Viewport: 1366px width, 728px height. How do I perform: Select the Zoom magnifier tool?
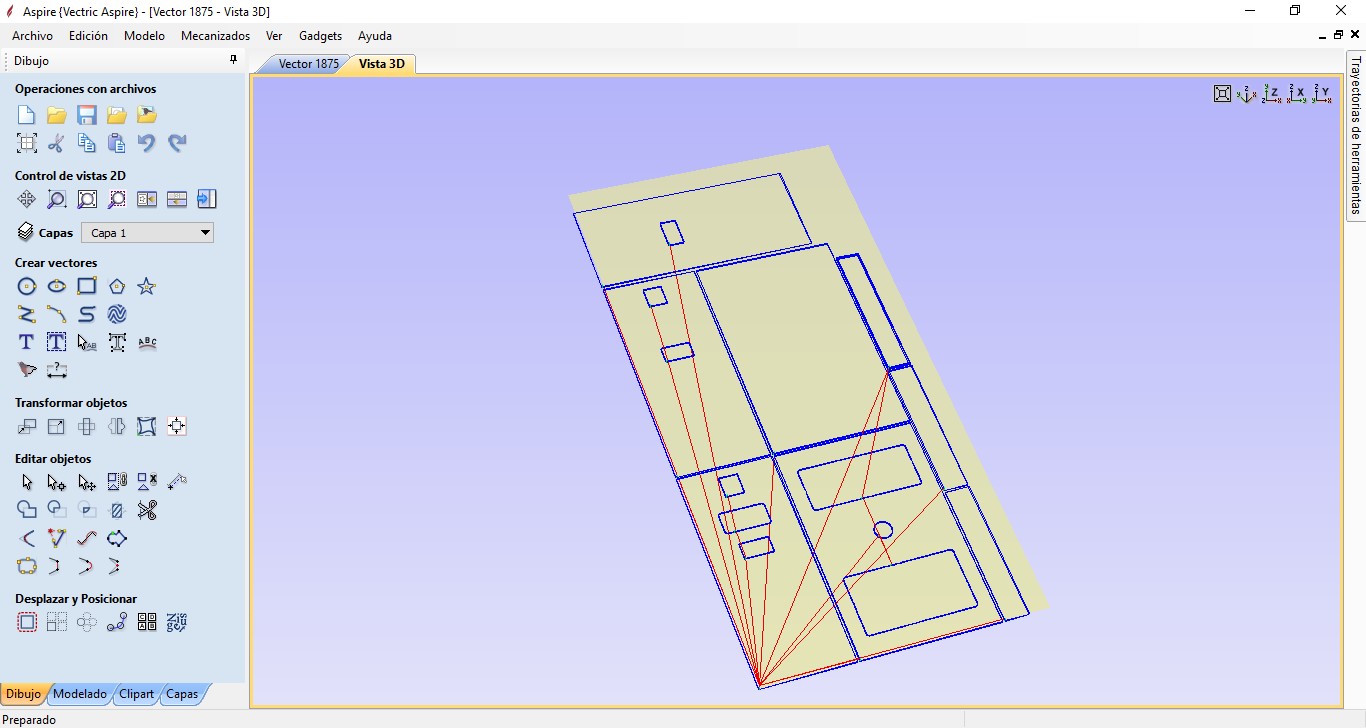(x=57, y=199)
